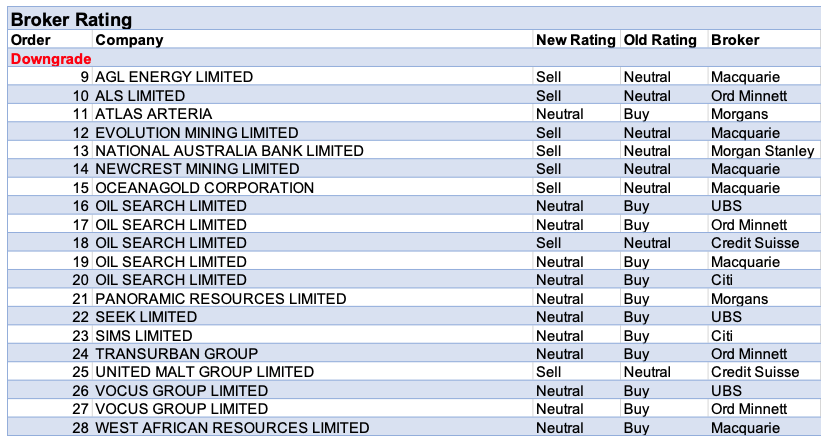Click the New Rating column header
Screen dimensions: 827x443
click(x=575, y=40)
